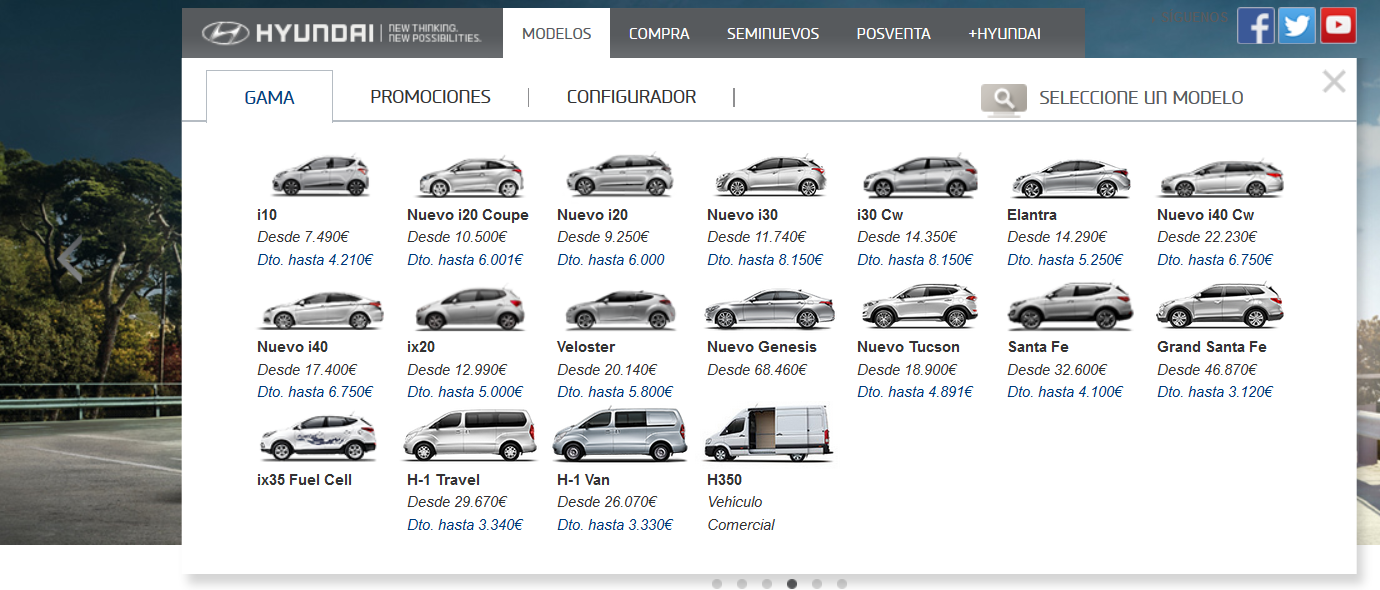Select the active fourth carousel dot

(792, 584)
